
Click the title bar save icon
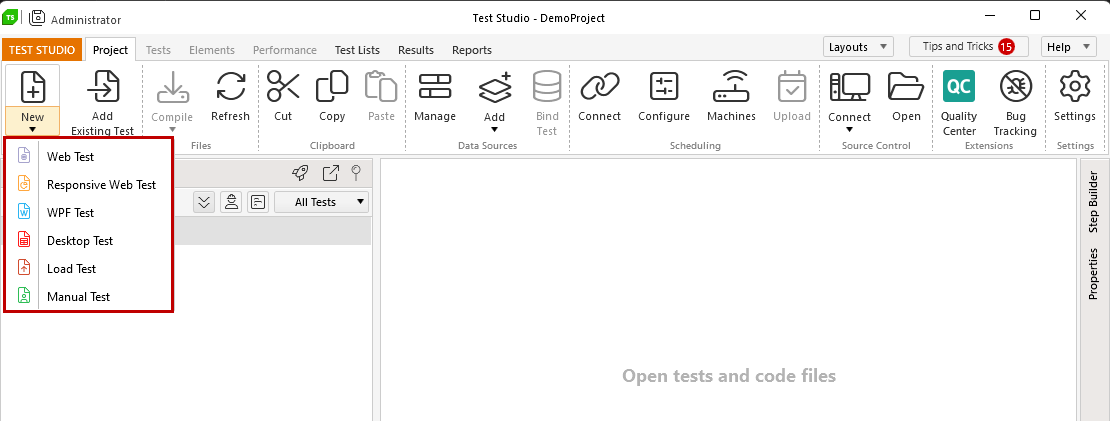pos(37,18)
